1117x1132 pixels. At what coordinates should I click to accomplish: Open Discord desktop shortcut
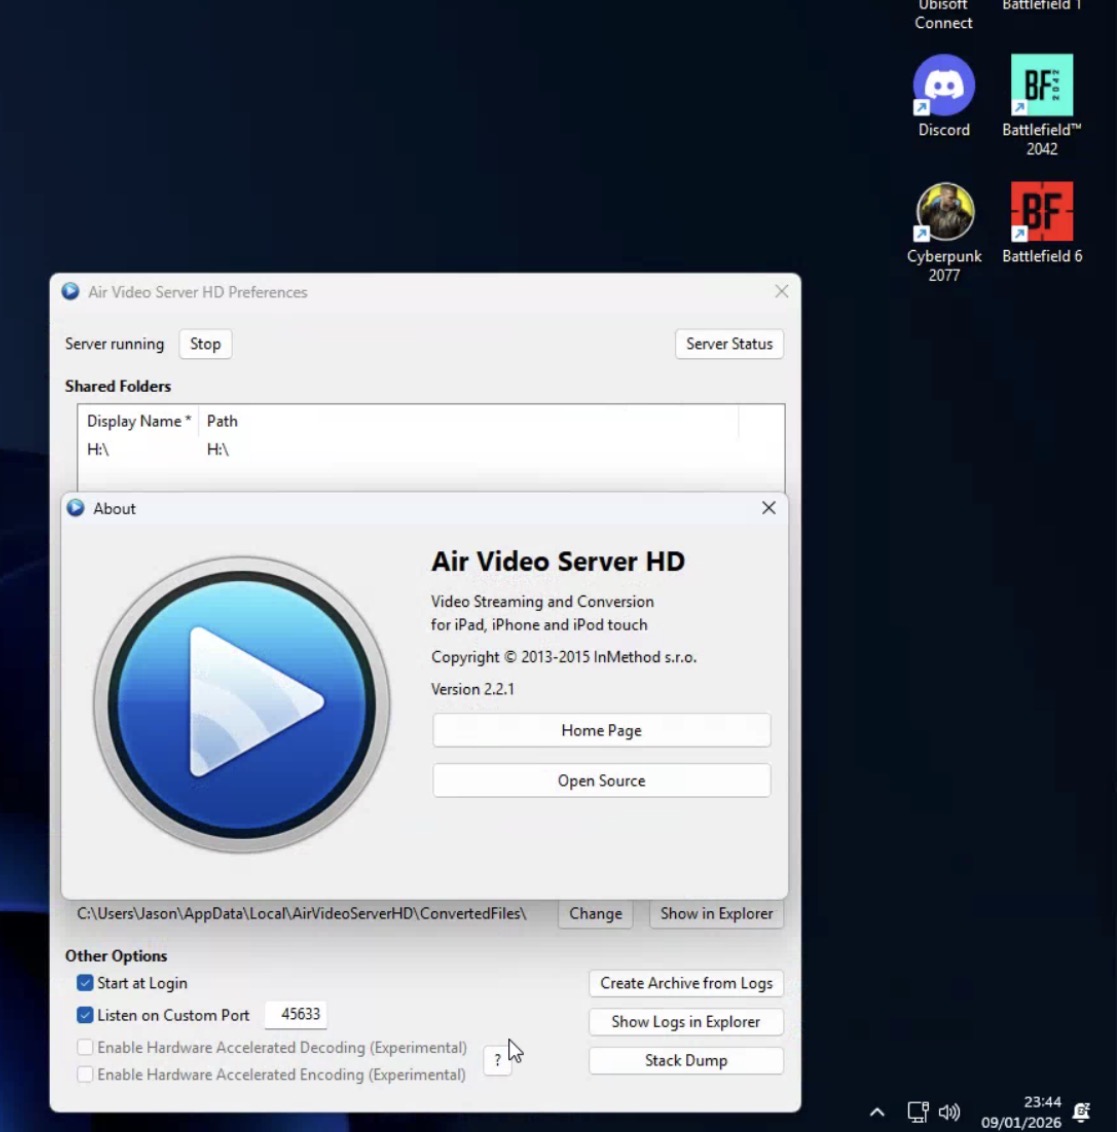(944, 96)
